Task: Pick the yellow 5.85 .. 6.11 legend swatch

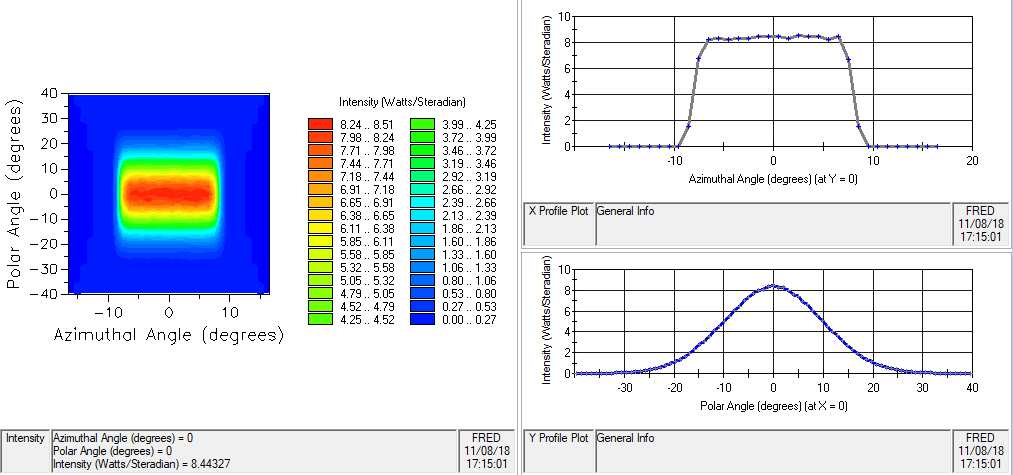Action: point(319,242)
